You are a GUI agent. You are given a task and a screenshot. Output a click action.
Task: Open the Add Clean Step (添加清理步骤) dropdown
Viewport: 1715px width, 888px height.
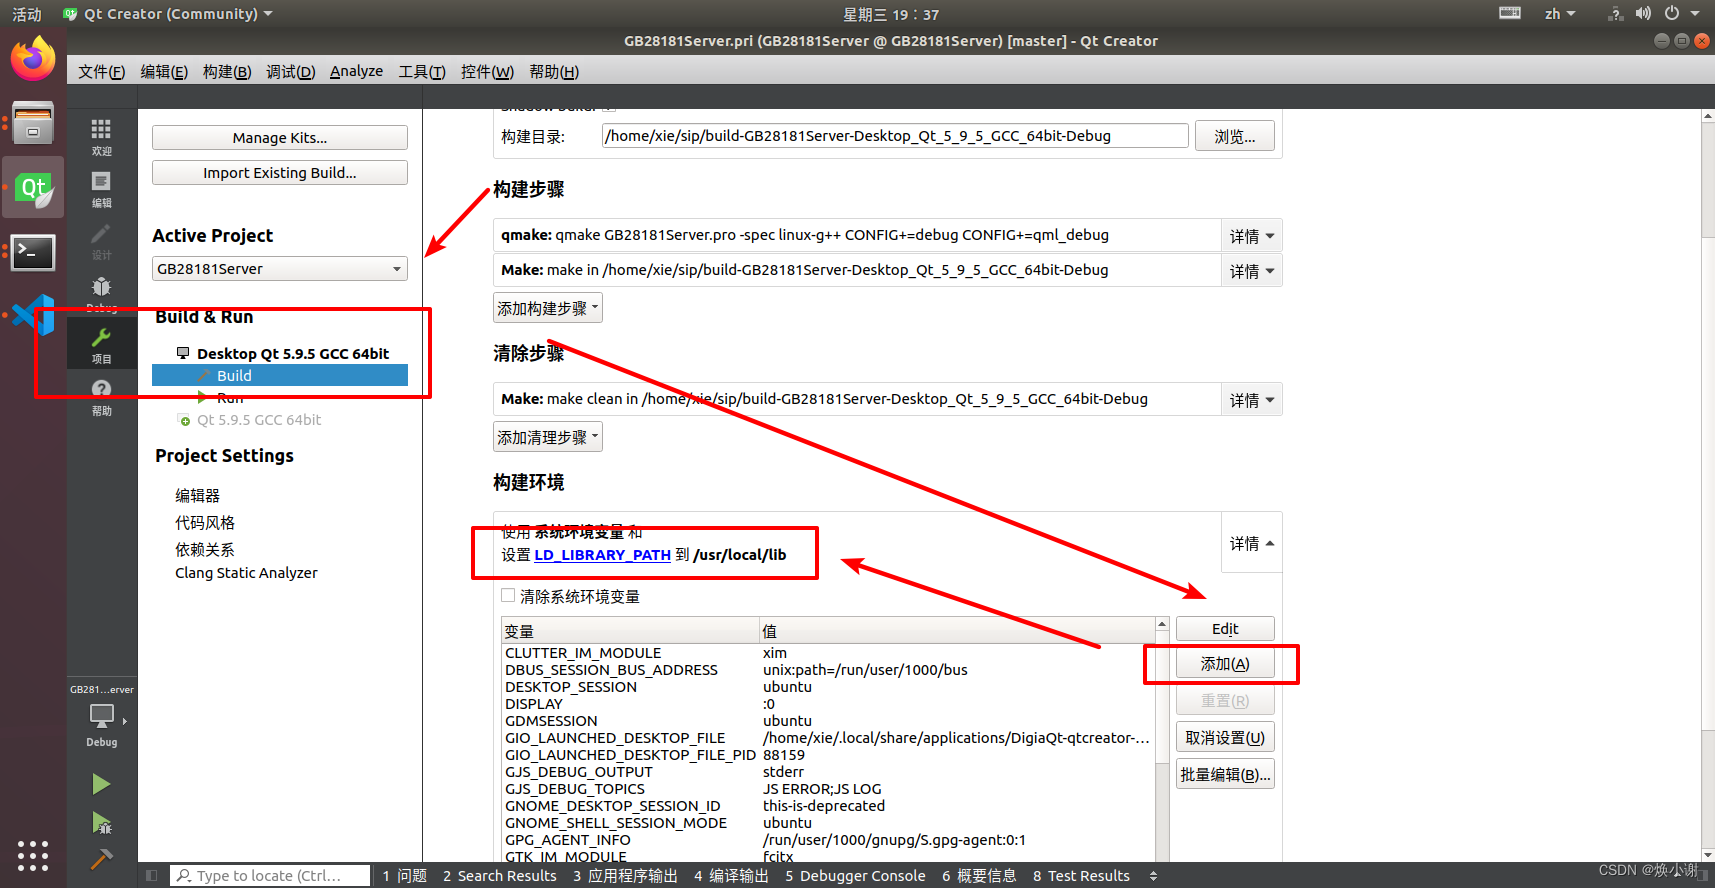(548, 437)
